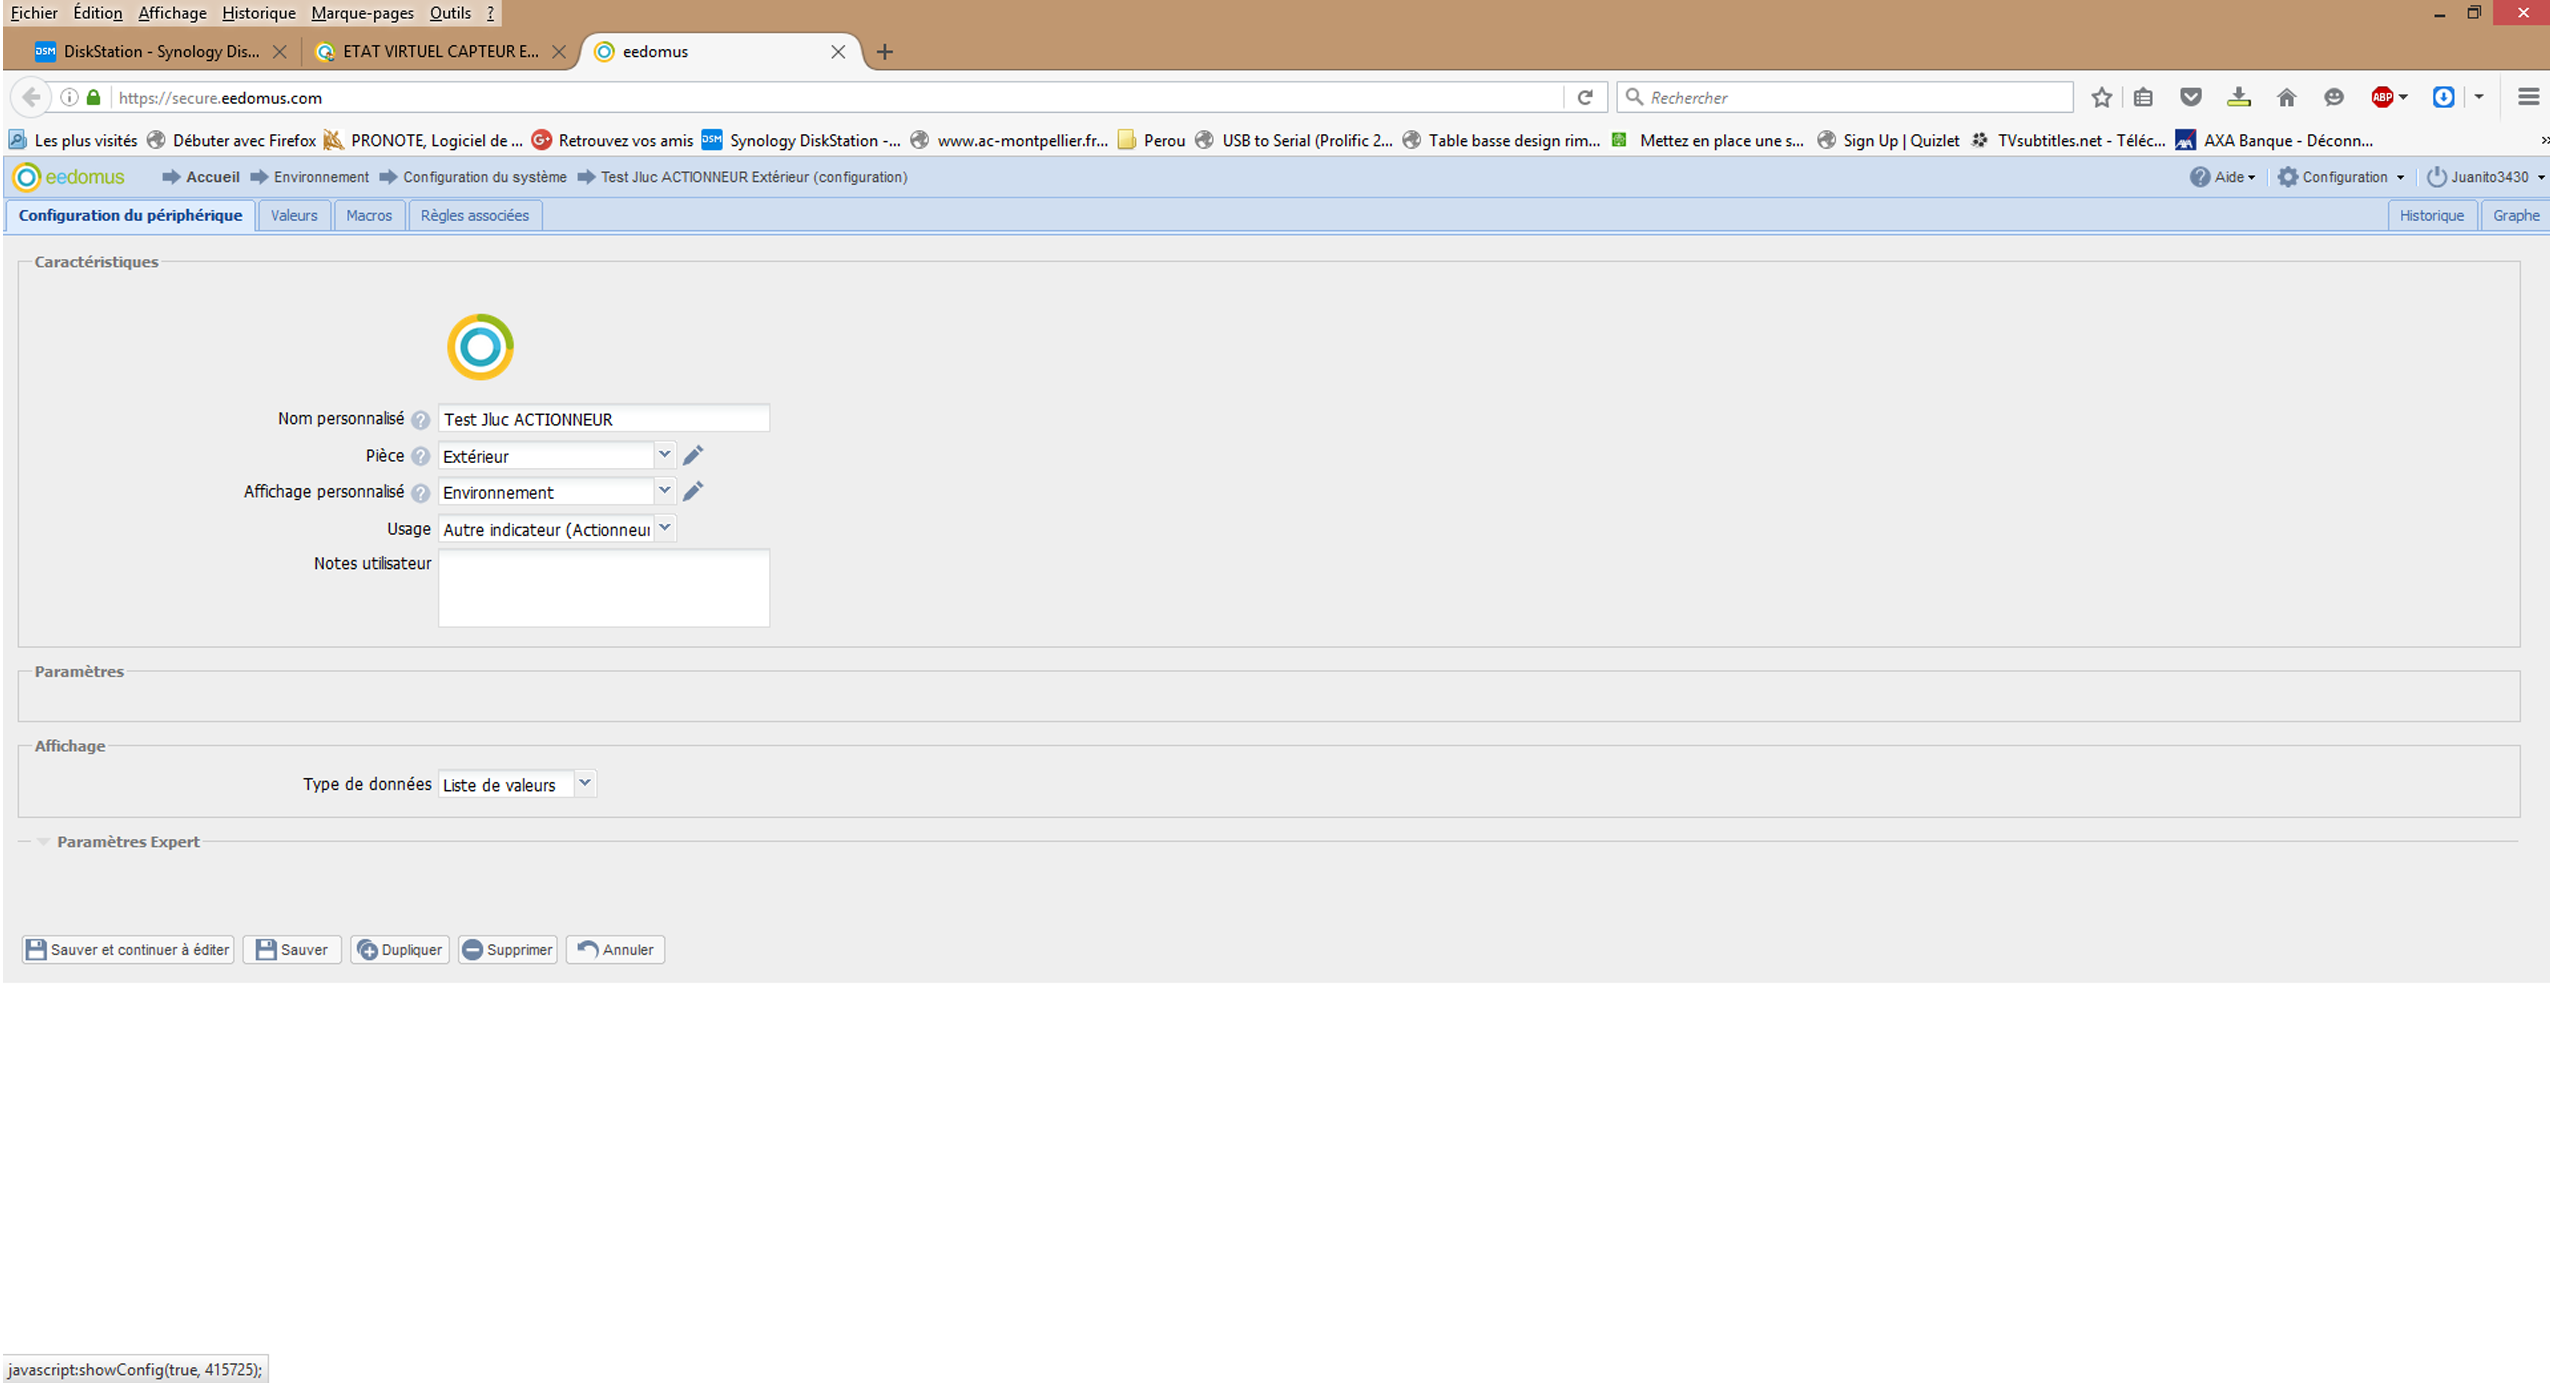Switch to the Règles associées tab
Screen dimensions: 2550x1383
[x=475, y=216]
